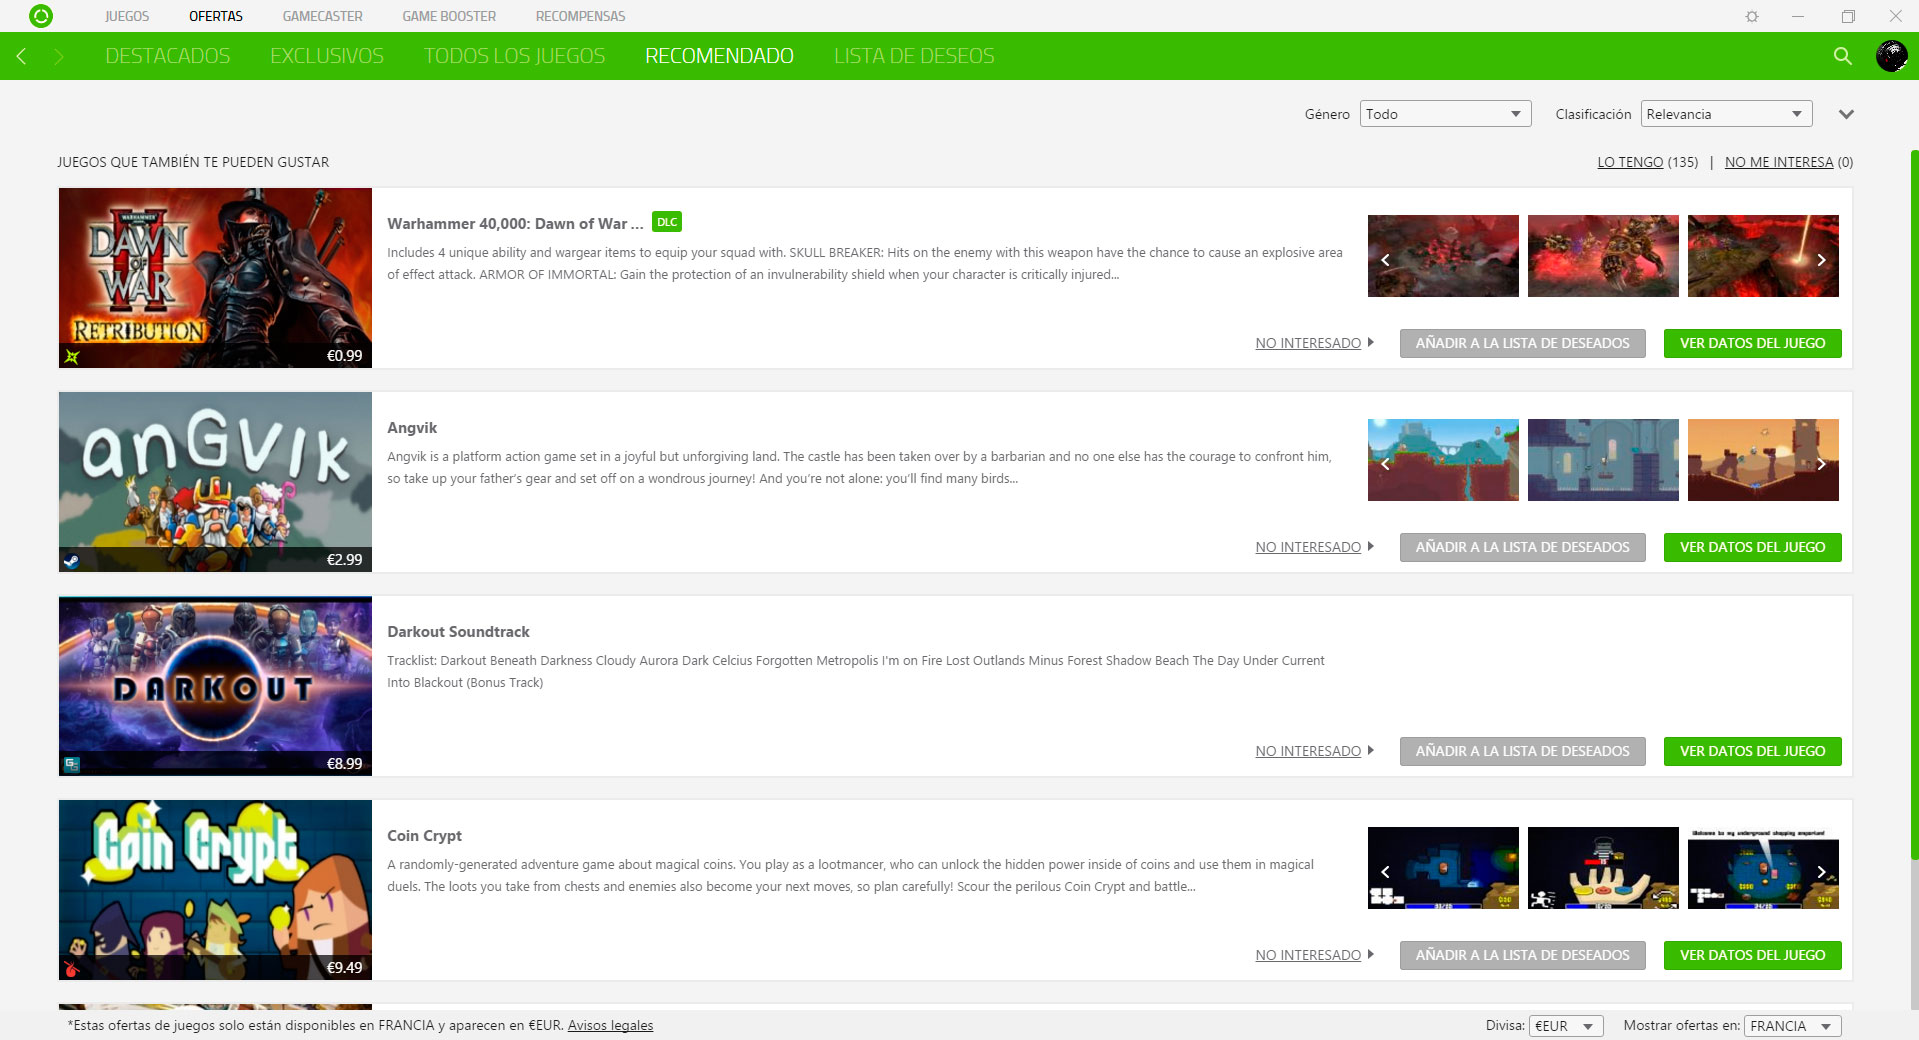Open the LO TENGO link
The height and width of the screenshot is (1040, 1919).
click(1630, 162)
